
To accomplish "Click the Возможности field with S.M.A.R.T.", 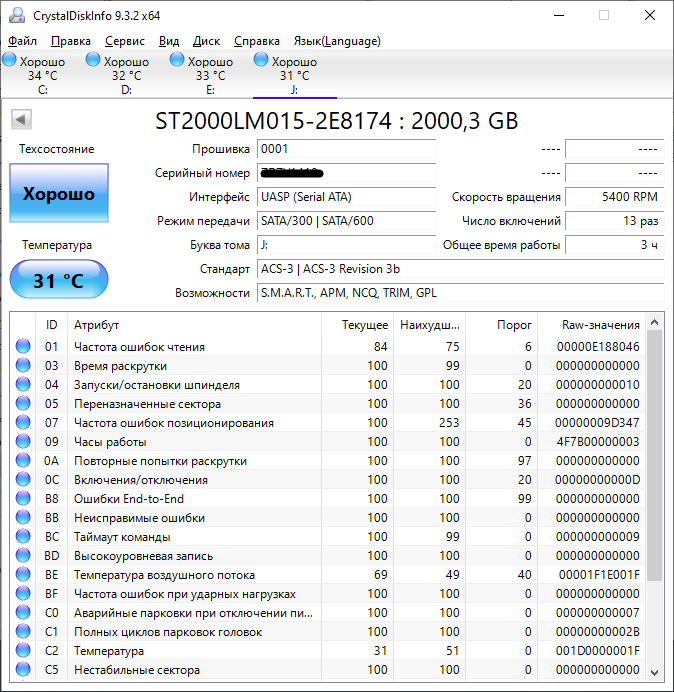I will point(460,293).
